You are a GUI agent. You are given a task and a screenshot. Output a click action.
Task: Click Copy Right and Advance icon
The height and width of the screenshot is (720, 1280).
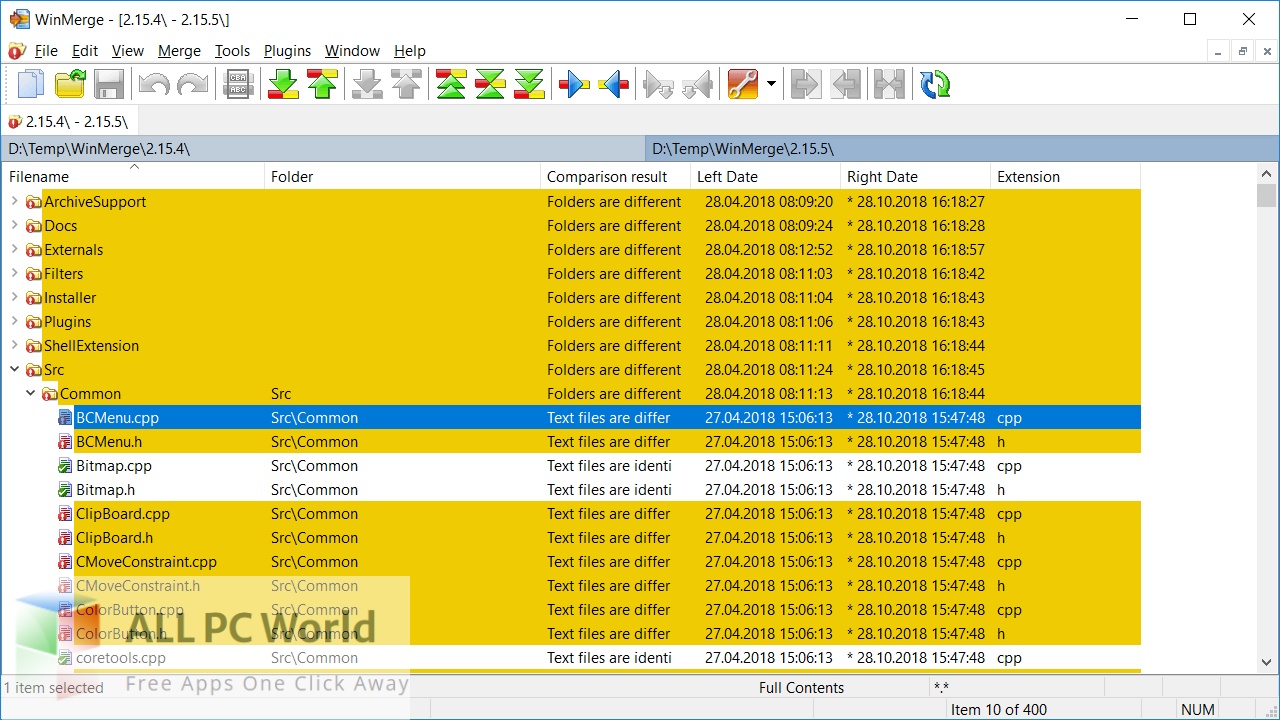tap(658, 85)
